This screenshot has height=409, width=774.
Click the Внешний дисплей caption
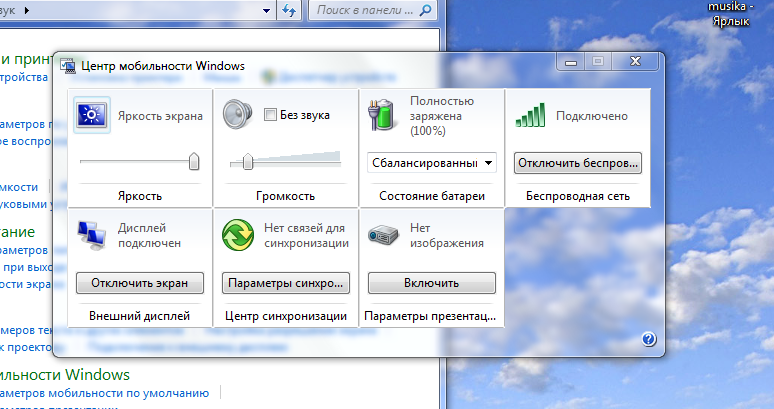click(139, 316)
